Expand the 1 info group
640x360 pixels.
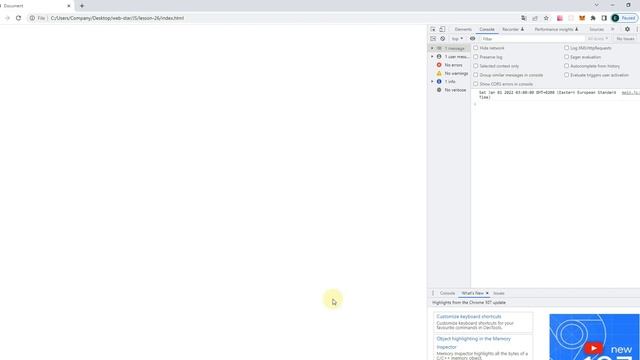point(432,82)
